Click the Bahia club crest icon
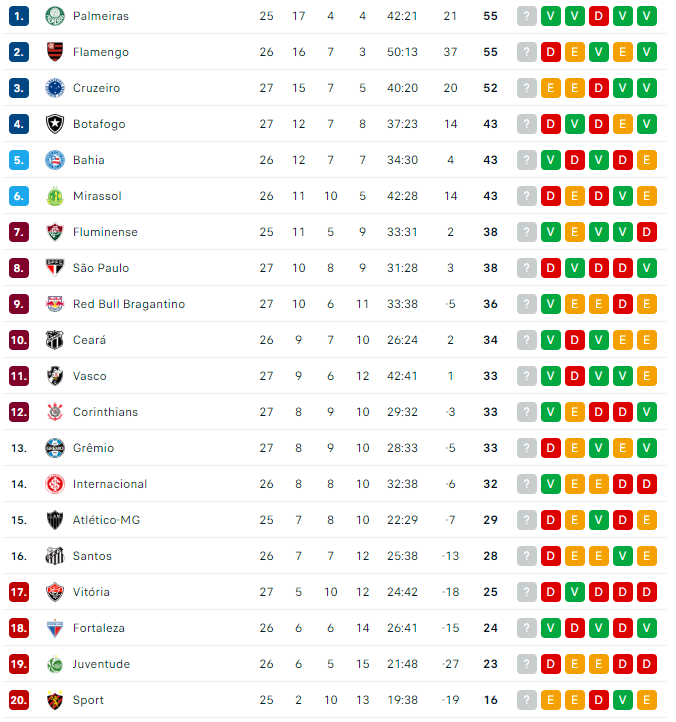 54,160
